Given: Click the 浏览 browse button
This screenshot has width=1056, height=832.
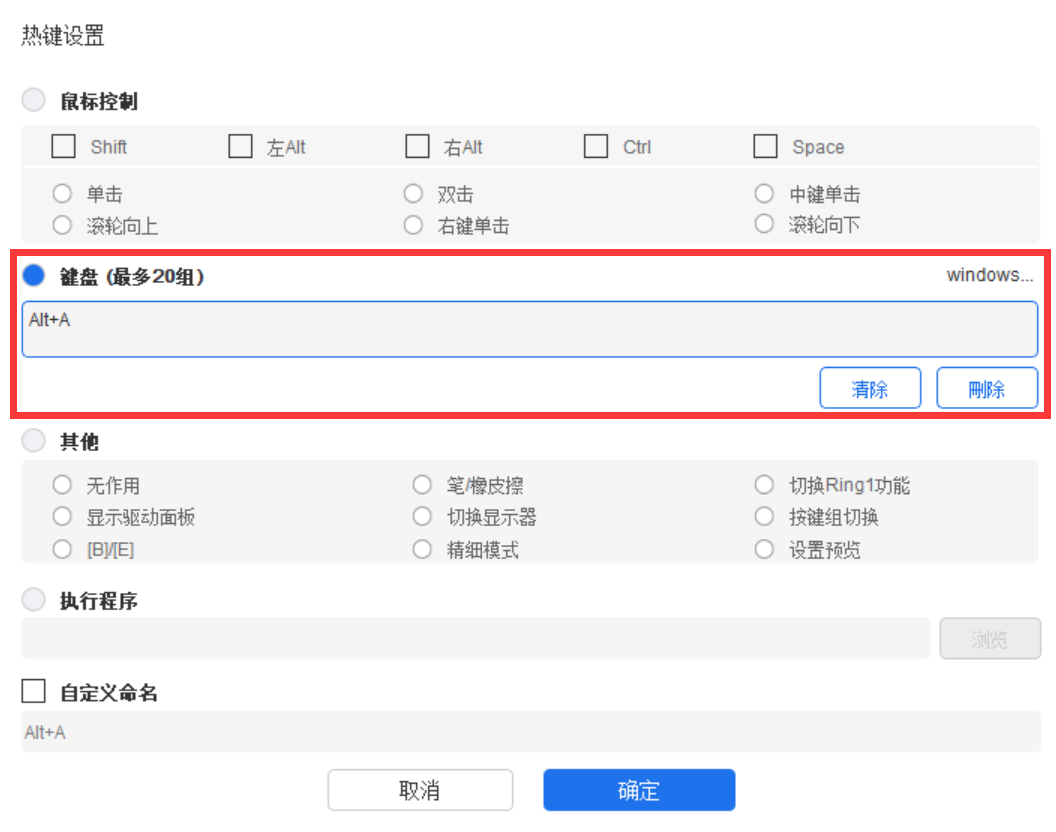Looking at the screenshot, I should [x=990, y=638].
